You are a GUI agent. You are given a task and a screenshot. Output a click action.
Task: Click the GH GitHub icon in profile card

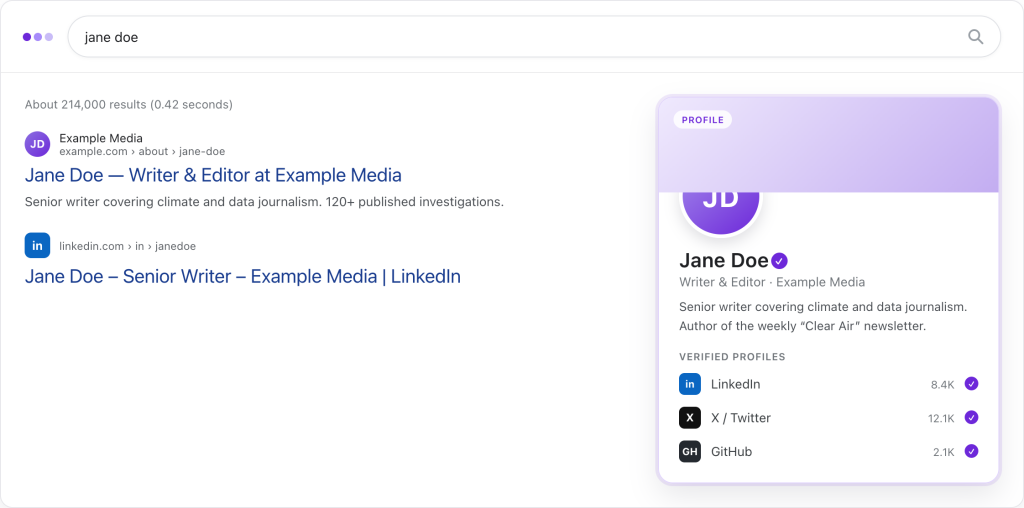(x=690, y=452)
